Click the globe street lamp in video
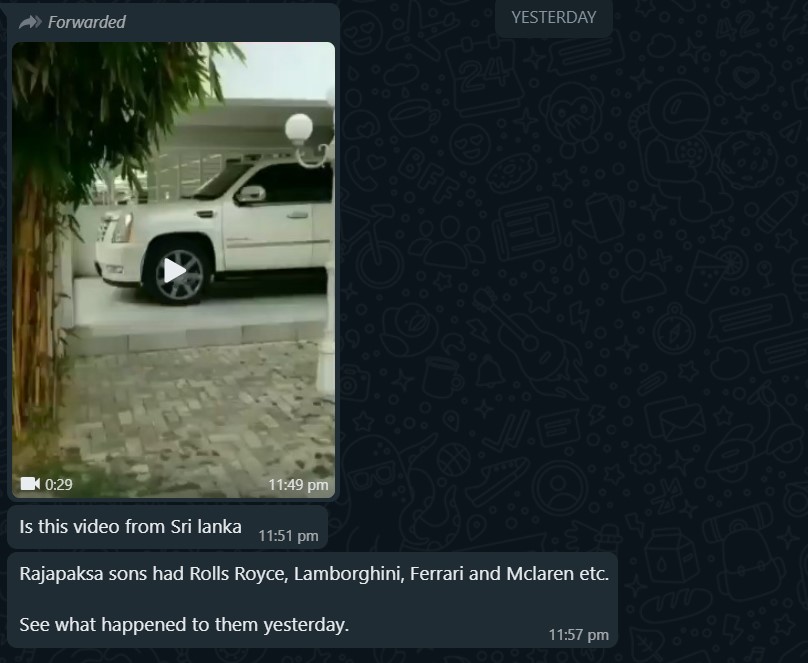Screen dimensions: 808x663 [x=299, y=129]
